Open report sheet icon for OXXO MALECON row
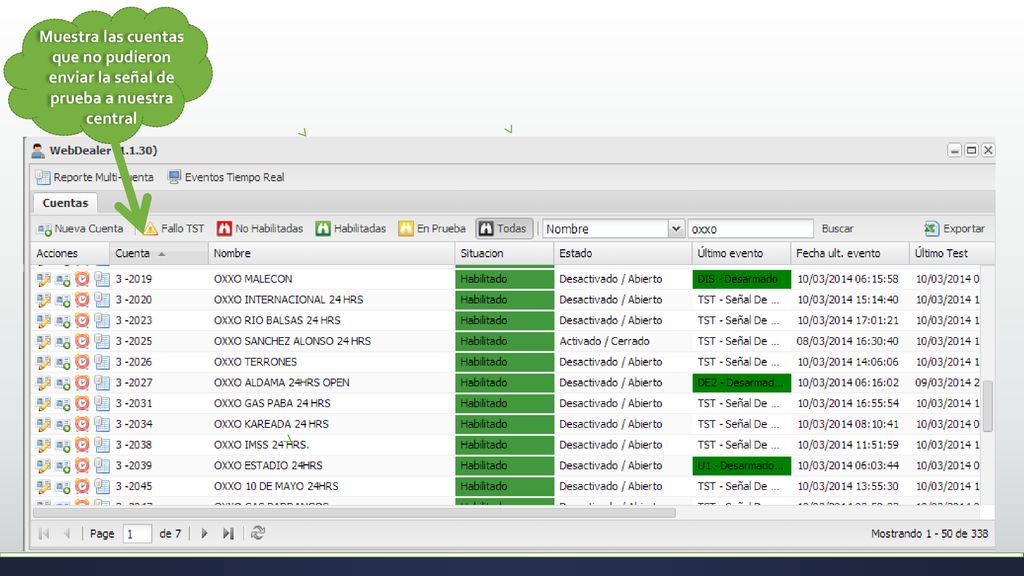The image size is (1024, 576). point(102,279)
